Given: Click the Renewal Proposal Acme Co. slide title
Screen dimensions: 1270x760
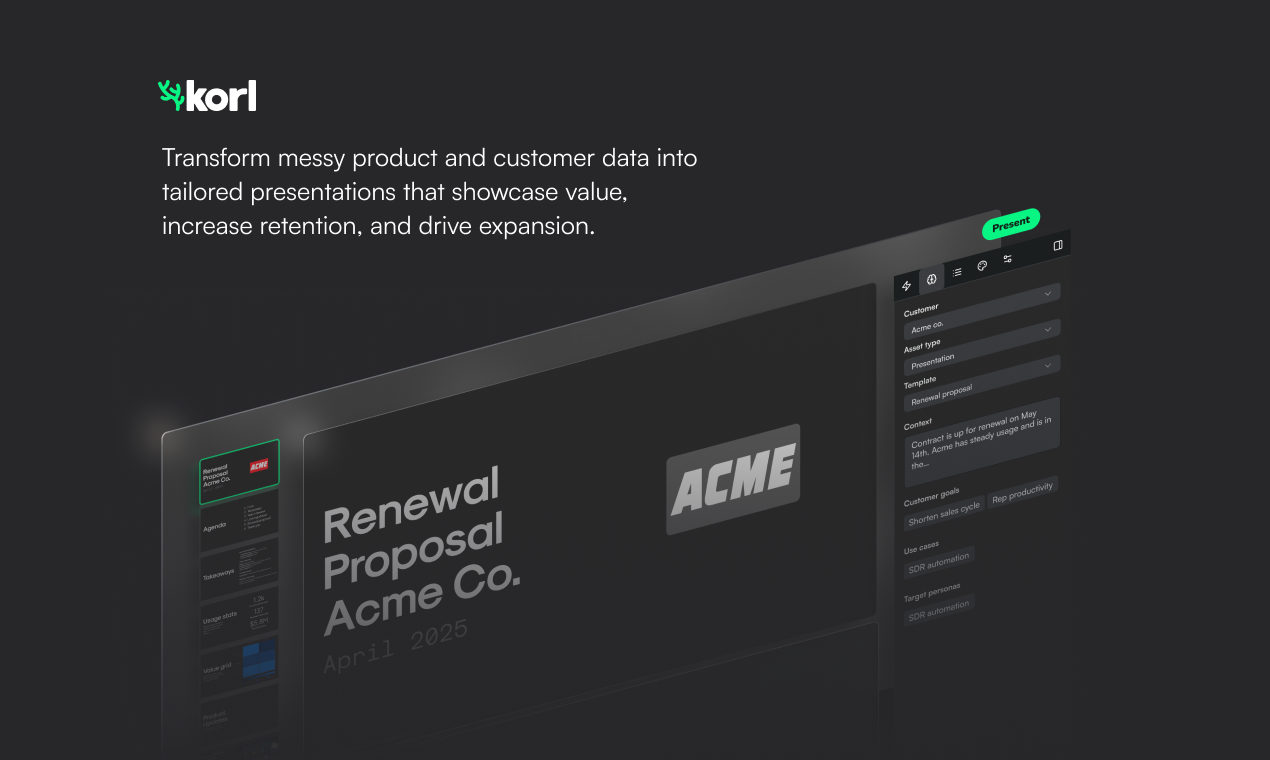Looking at the screenshot, I should pos(421,552).
